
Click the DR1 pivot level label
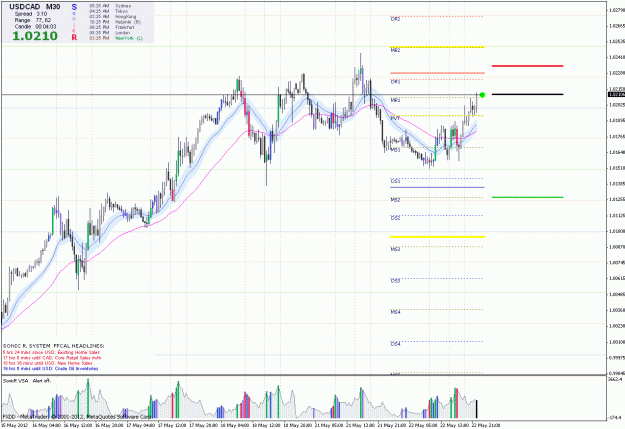(395, 82)
